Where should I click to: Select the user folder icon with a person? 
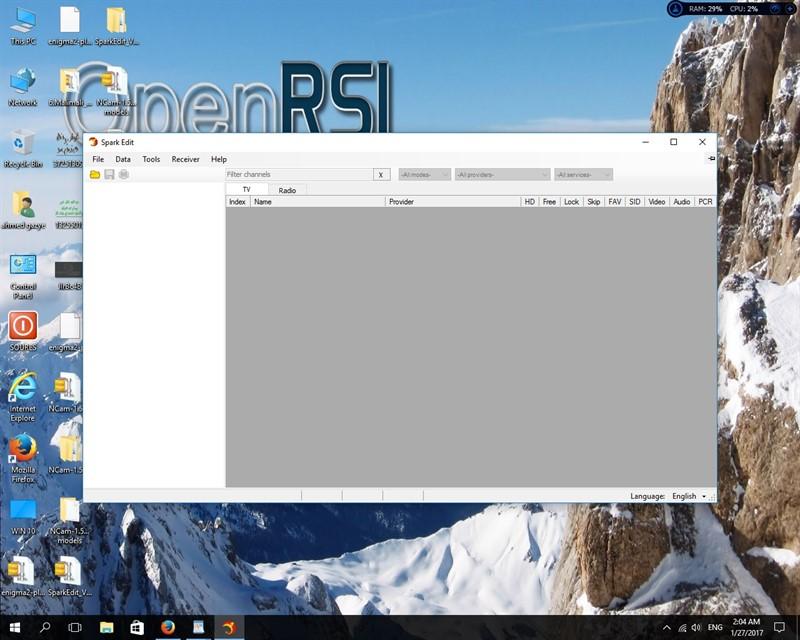23,210
